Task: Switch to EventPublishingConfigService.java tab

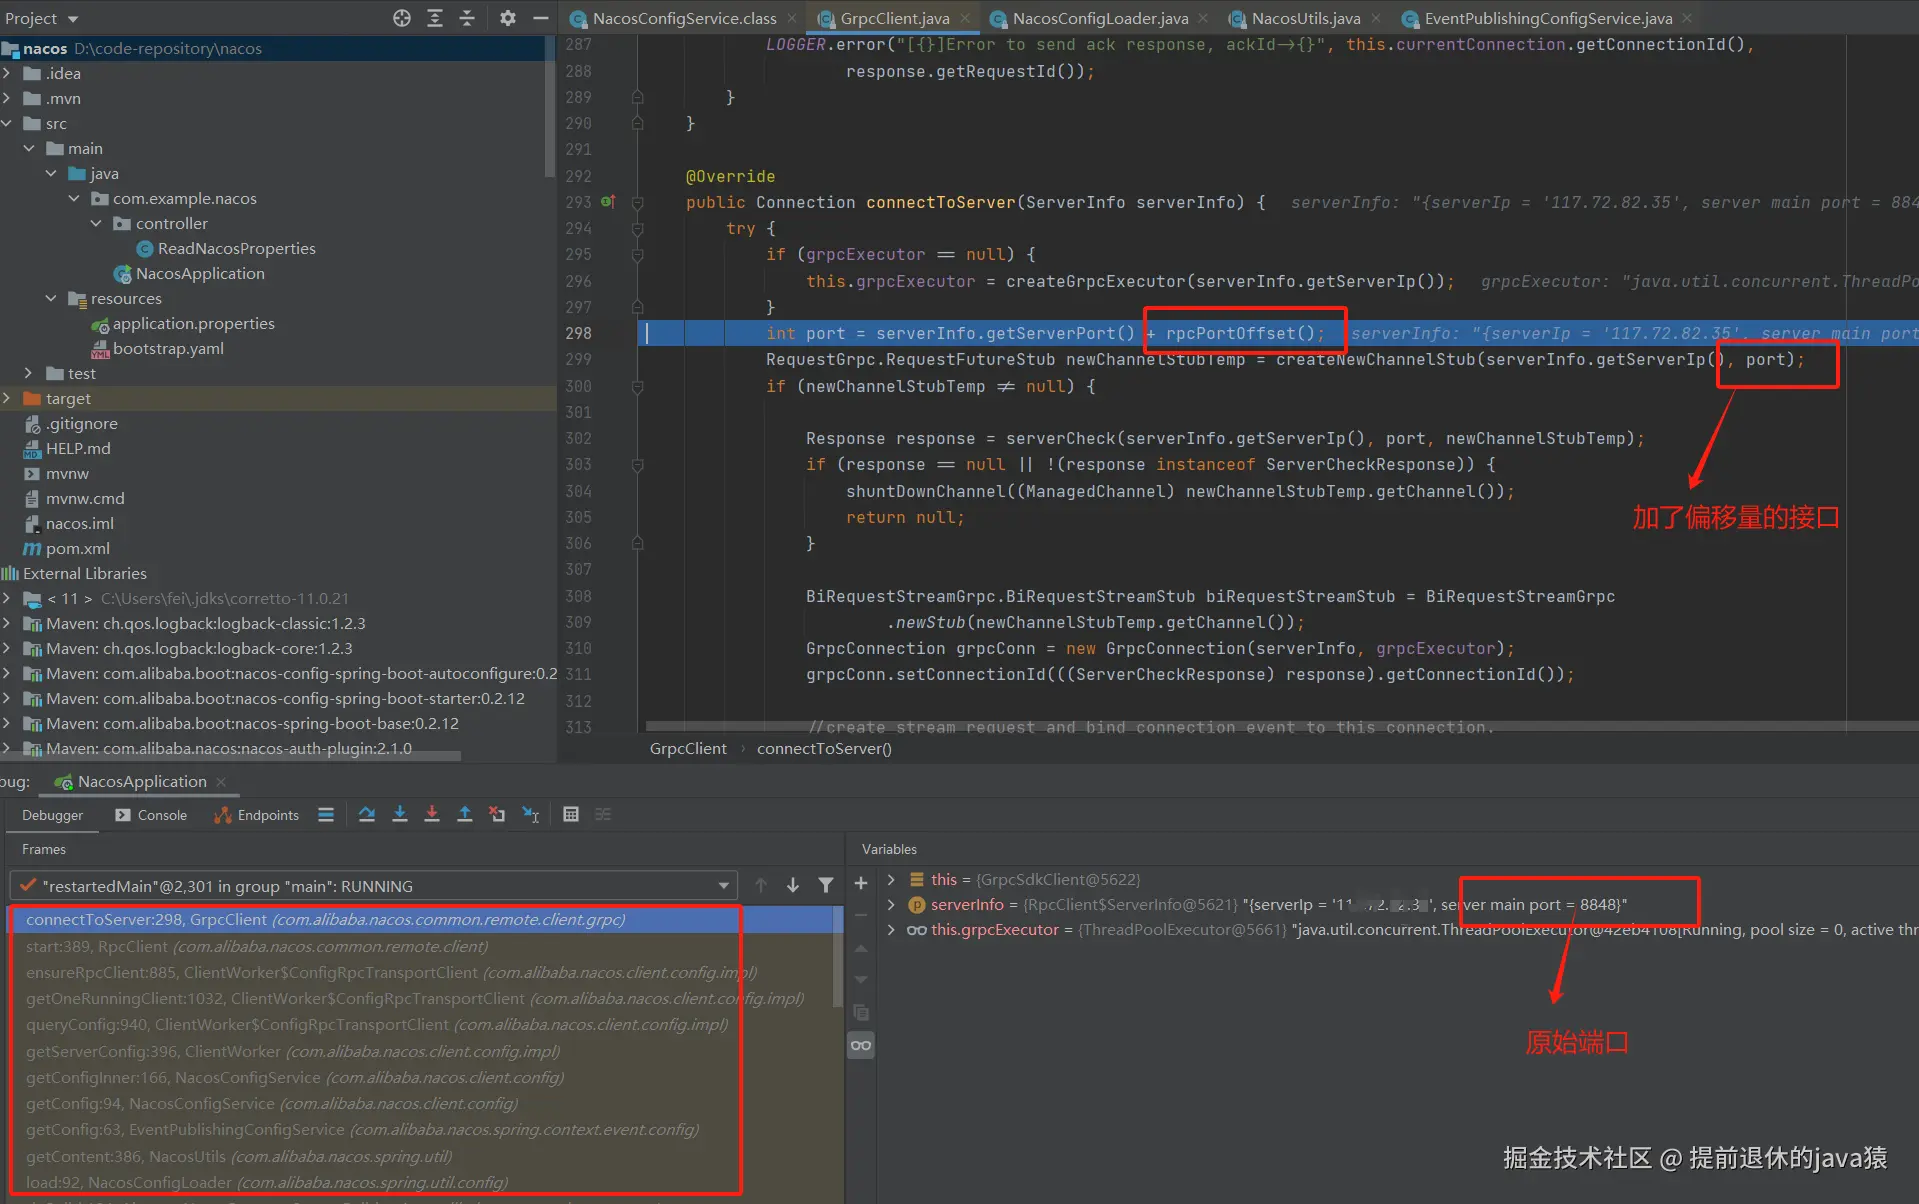Action: pos(1547,18)
